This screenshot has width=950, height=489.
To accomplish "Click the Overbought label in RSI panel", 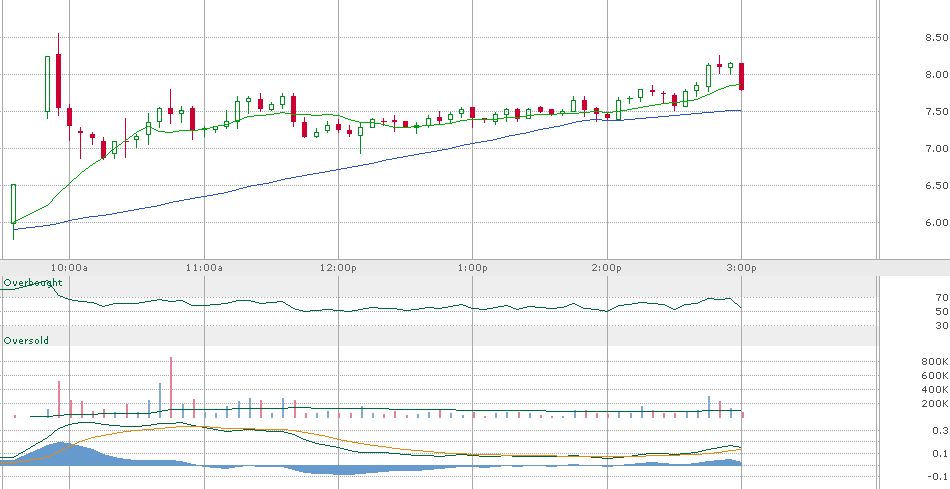I will (33, 283).
